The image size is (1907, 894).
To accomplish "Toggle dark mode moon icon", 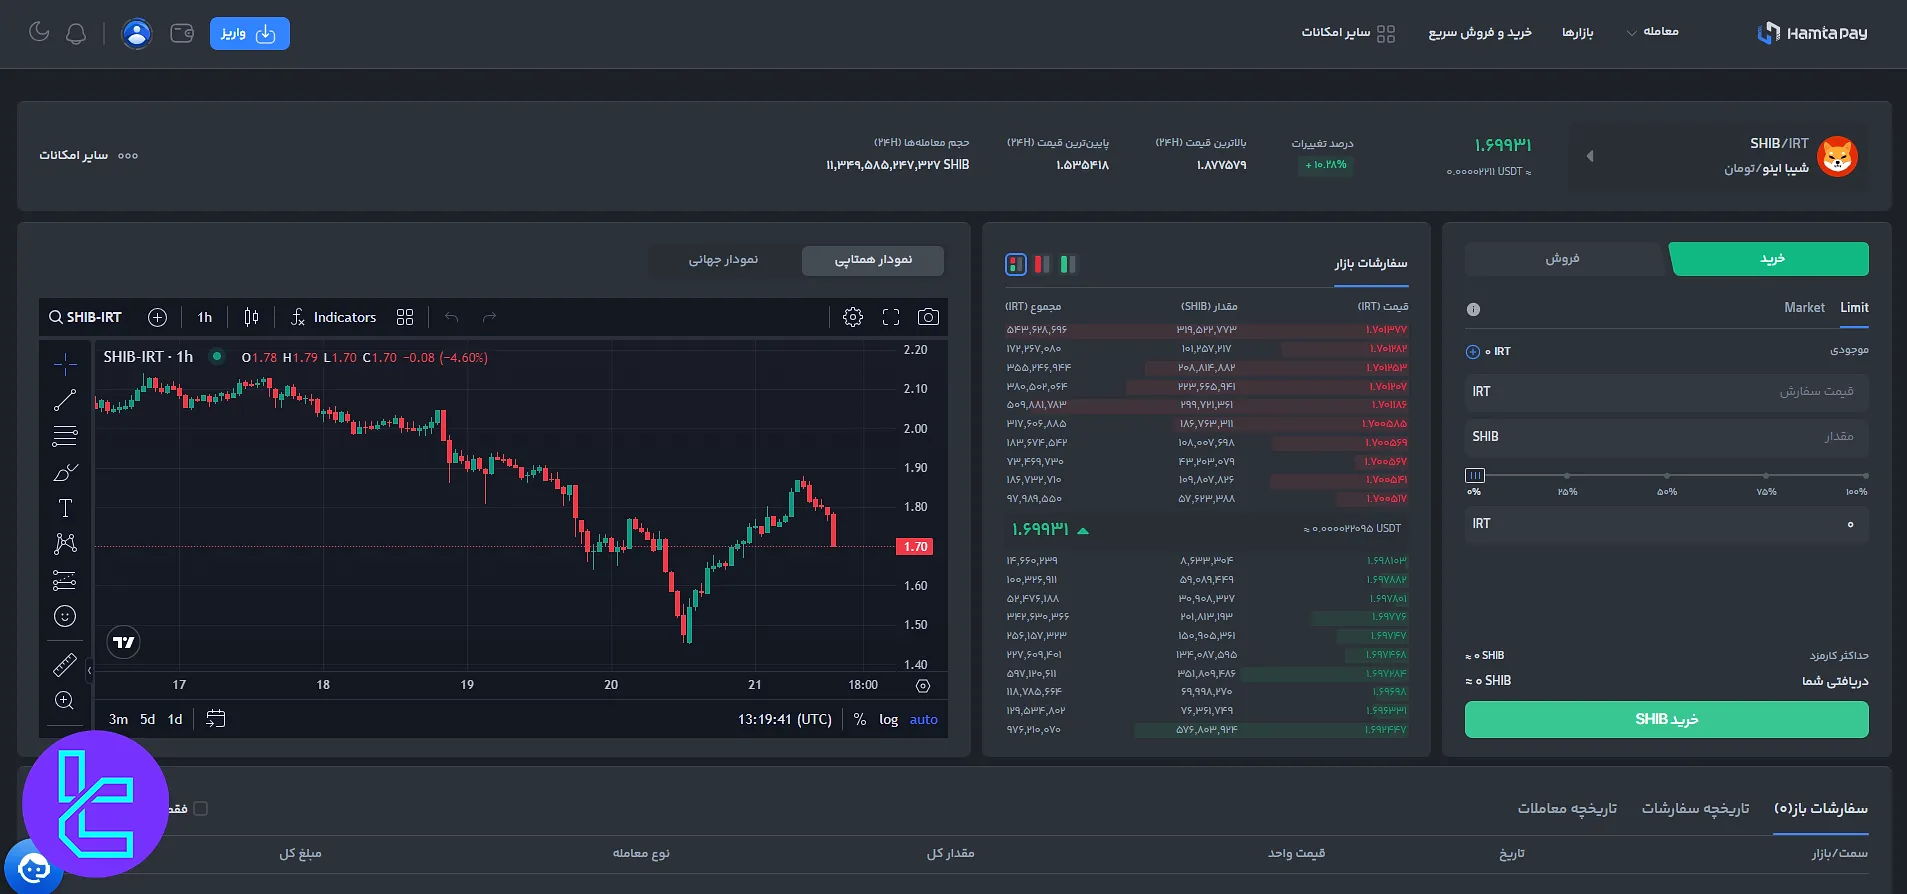I will [x=39, y=32].
